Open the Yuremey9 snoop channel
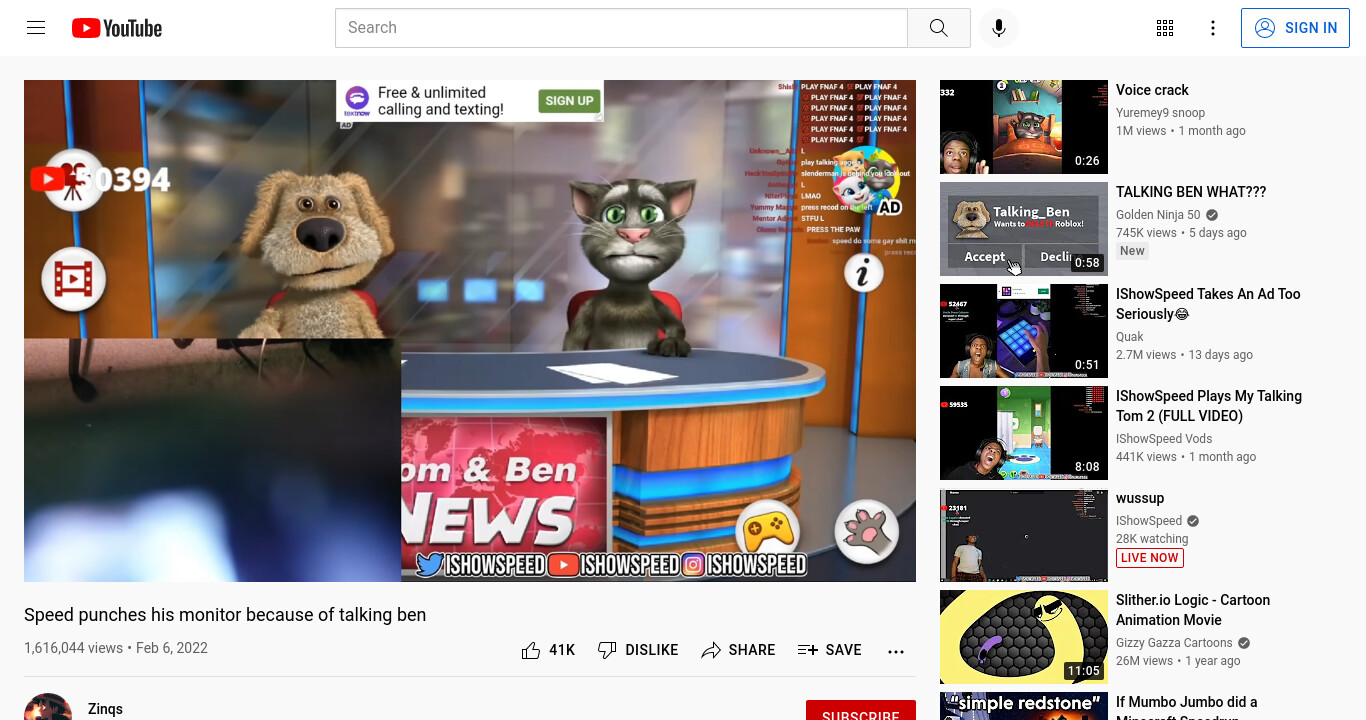 point(1160,113)
